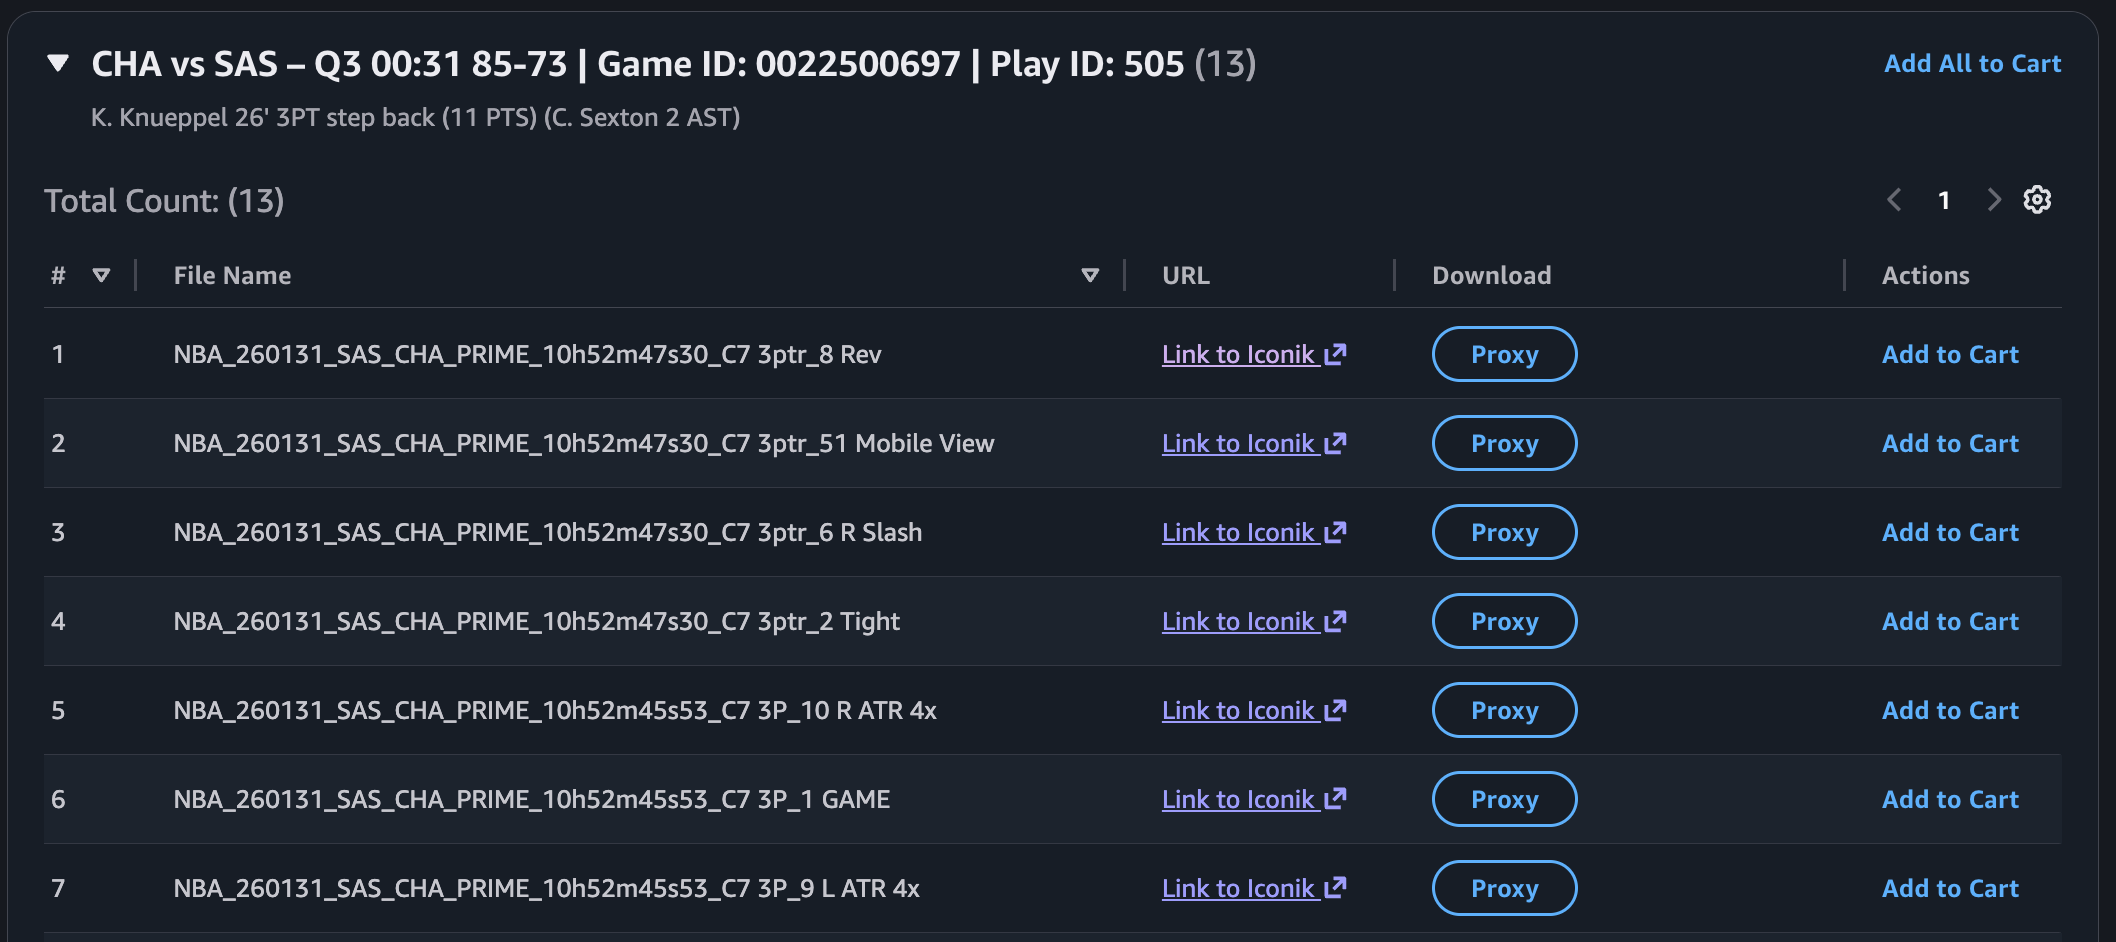Add the GAME angle clip to cart
The width and height of the screenshot is (2116, 942).
[x=1949, y=798]
